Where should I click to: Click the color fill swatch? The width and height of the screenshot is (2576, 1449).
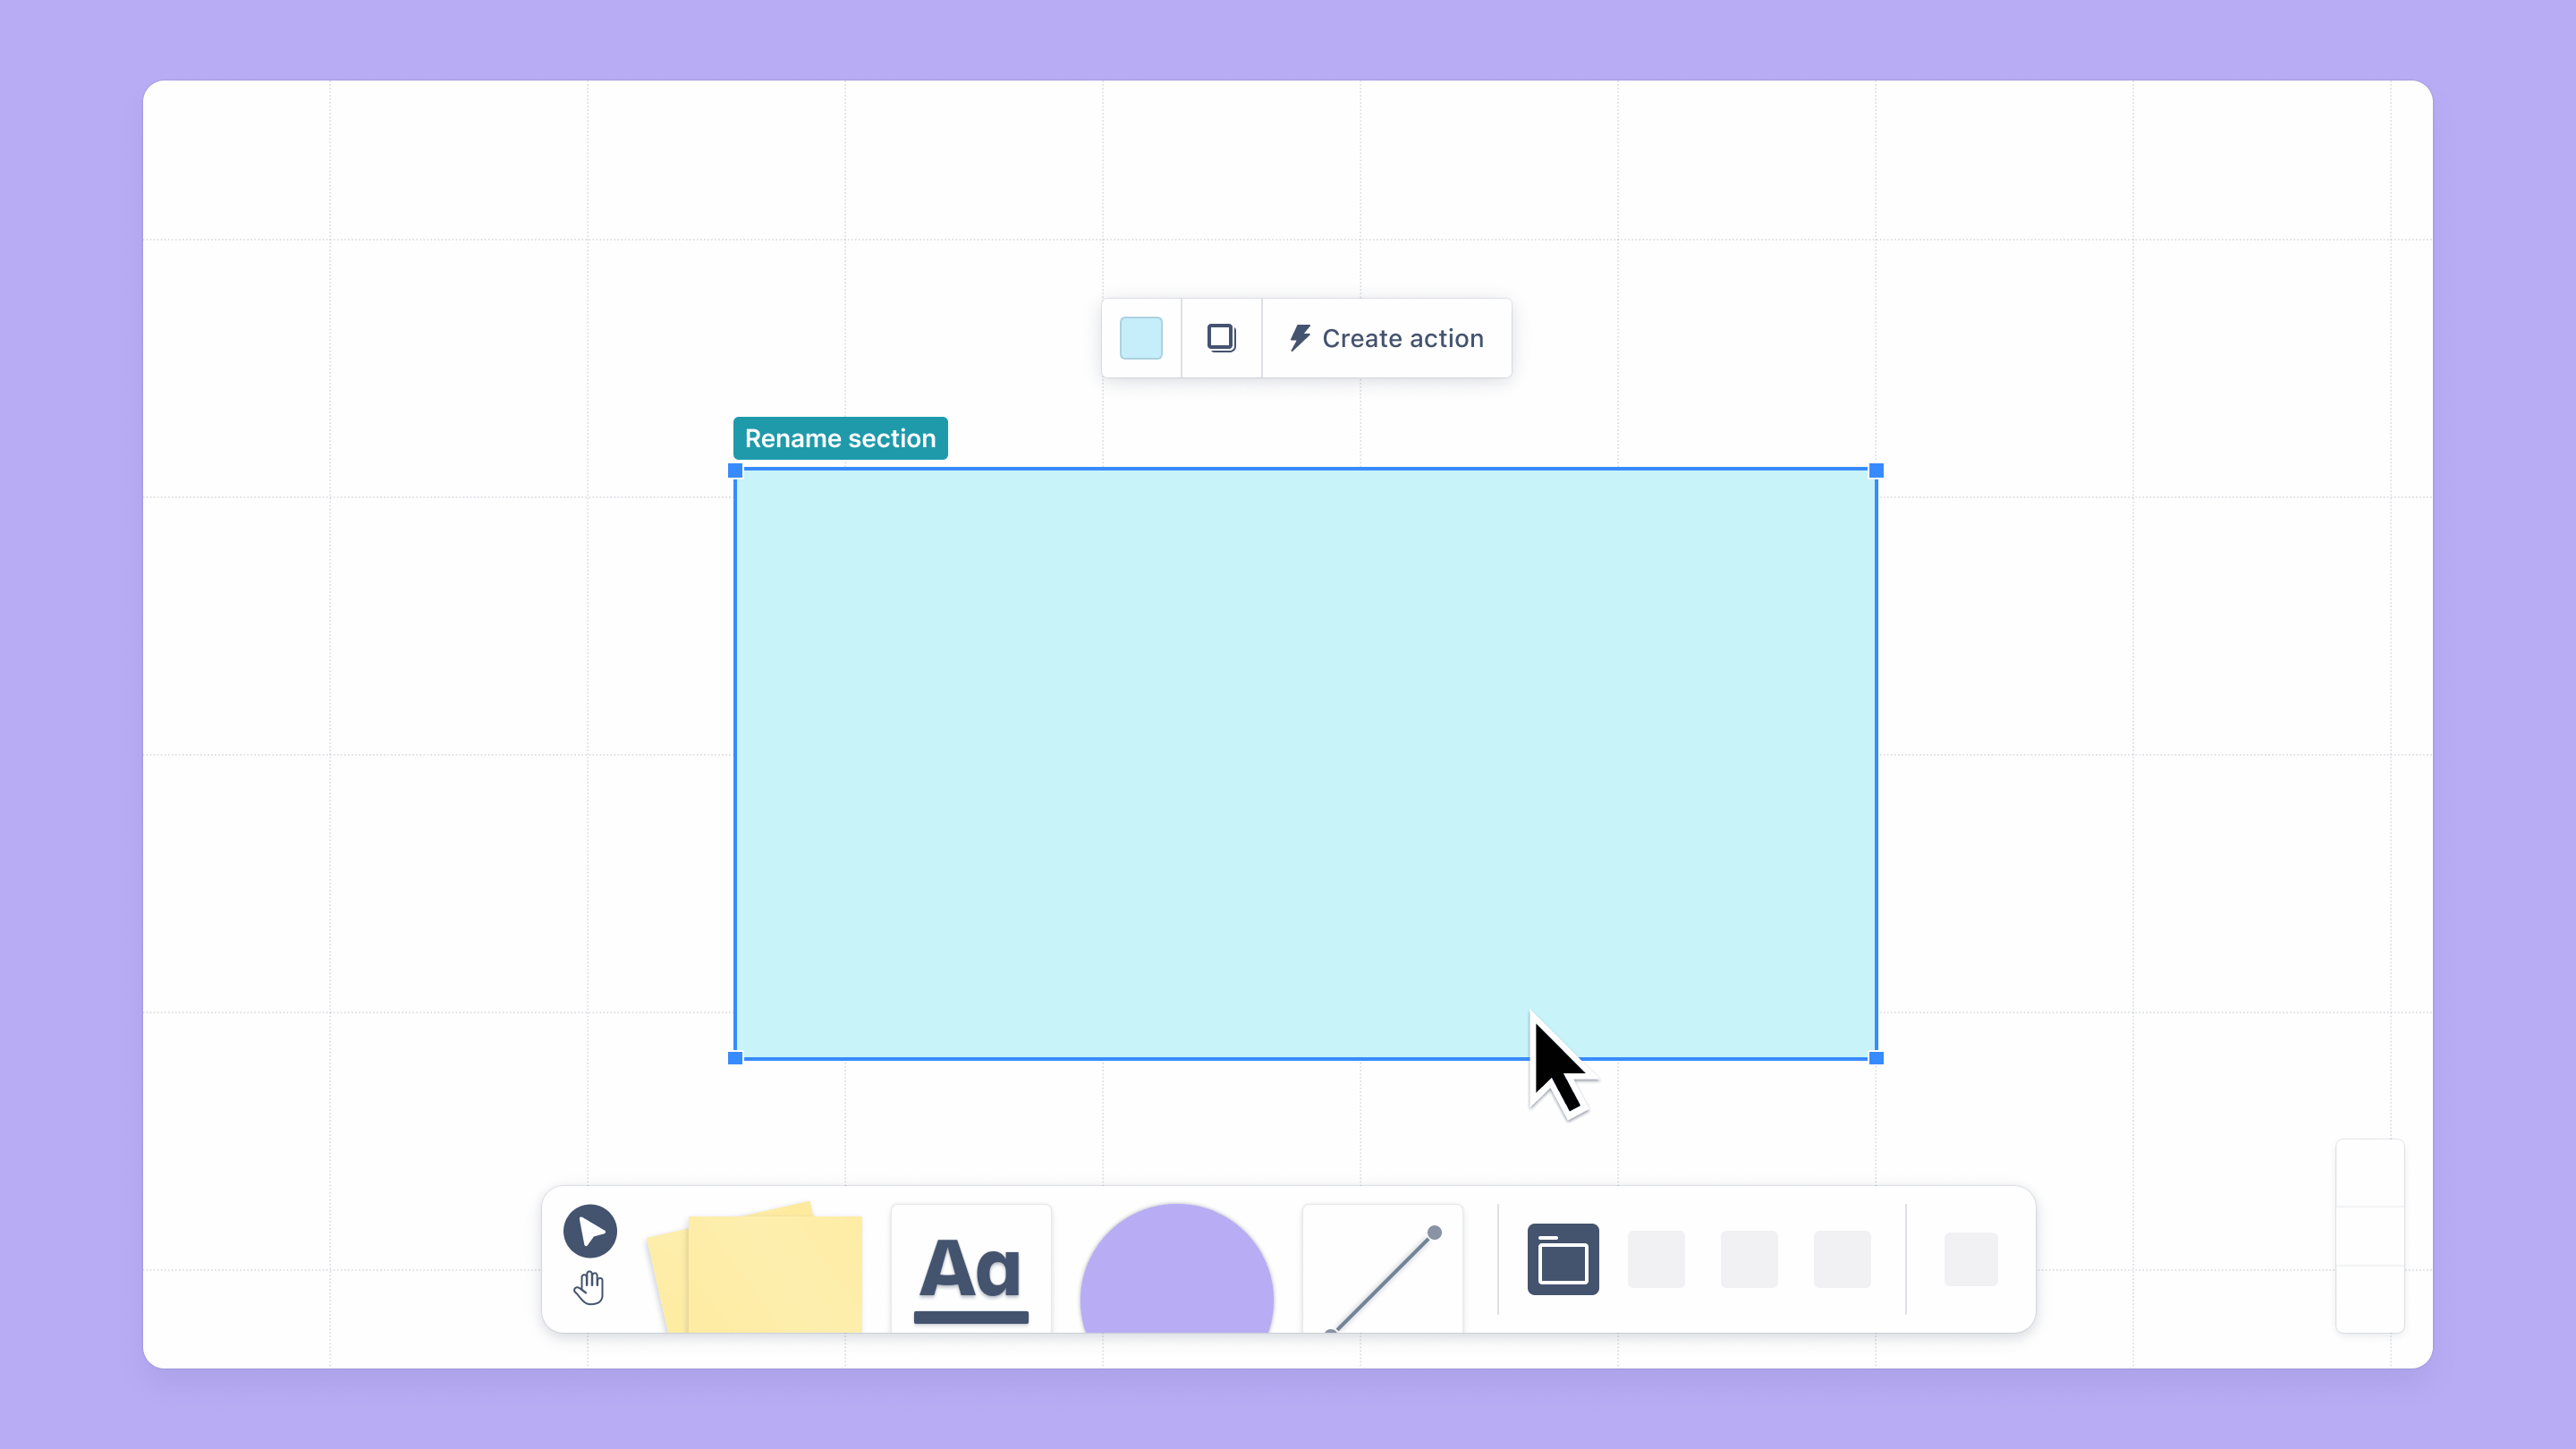tap(1141, 336)
